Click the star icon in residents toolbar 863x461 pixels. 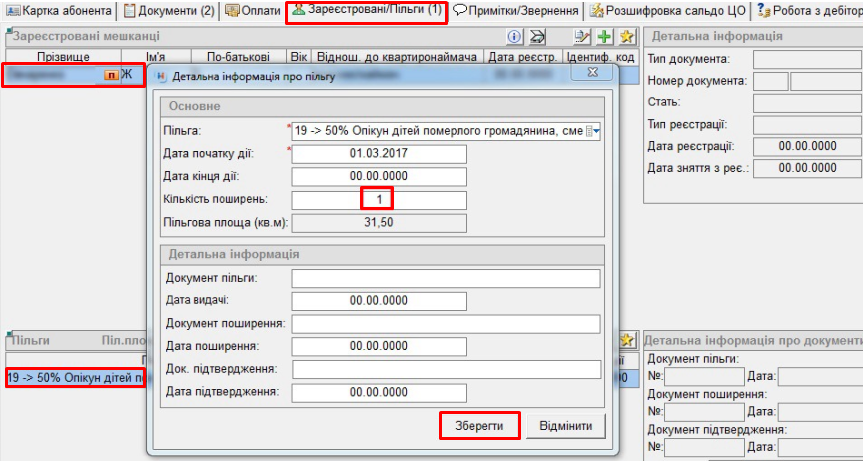(627, 37)
